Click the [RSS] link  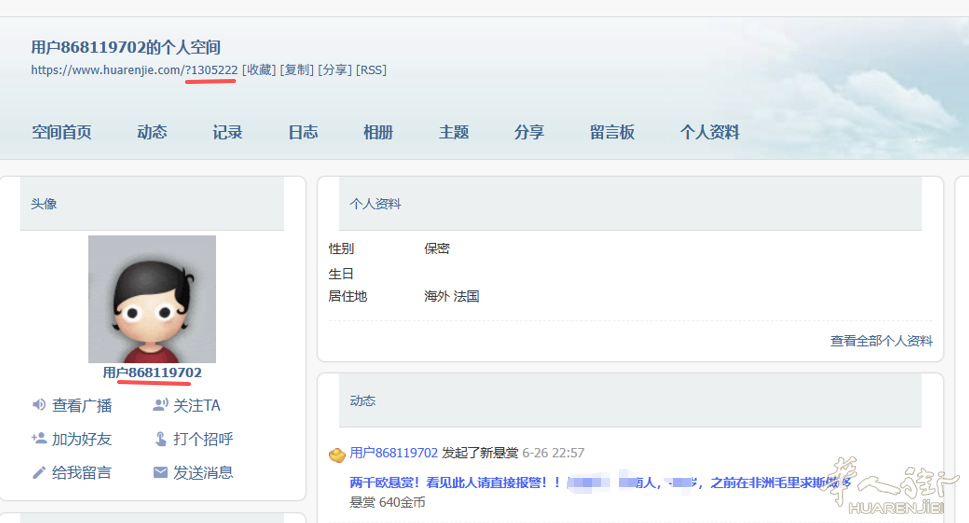371,70
